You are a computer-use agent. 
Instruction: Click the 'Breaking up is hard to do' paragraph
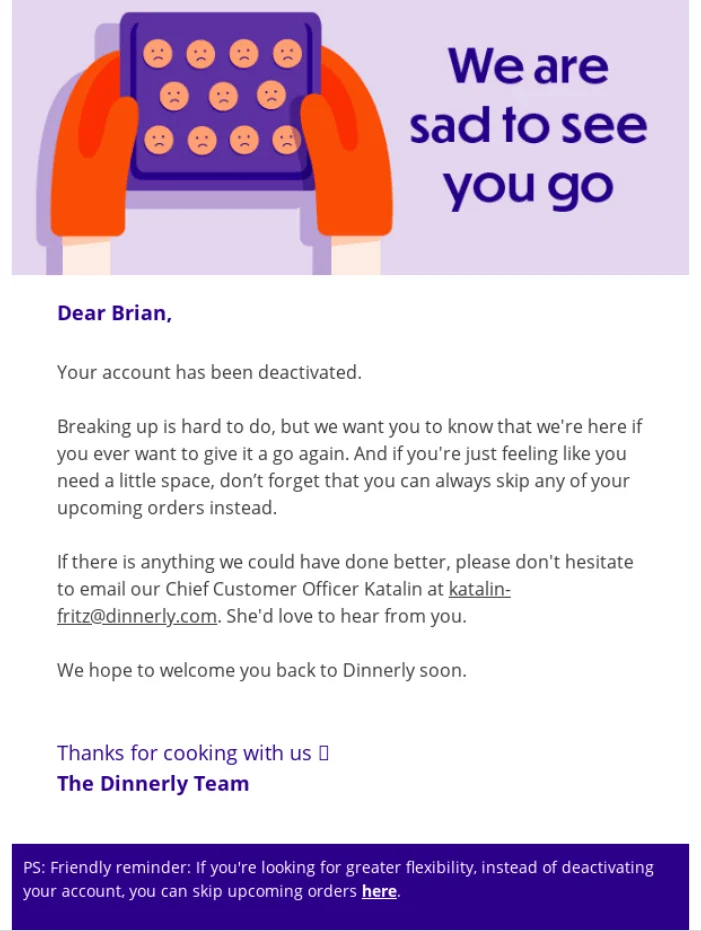(349, 467)
